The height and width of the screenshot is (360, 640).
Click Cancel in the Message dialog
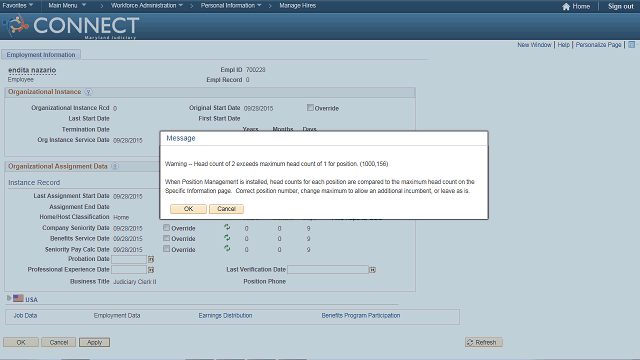(226, 209)
